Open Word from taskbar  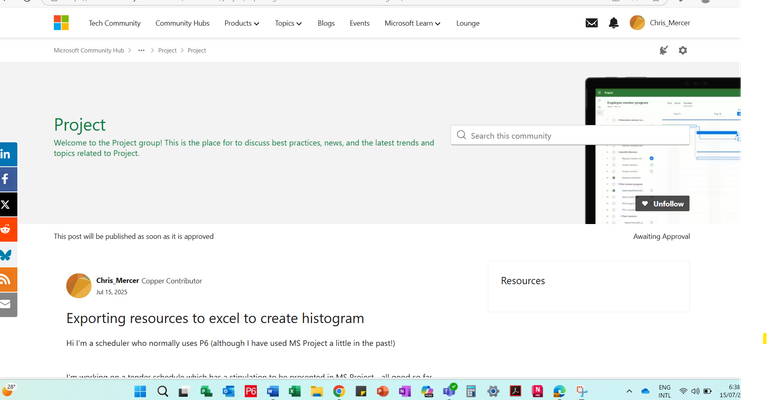(x=272, y=391)
